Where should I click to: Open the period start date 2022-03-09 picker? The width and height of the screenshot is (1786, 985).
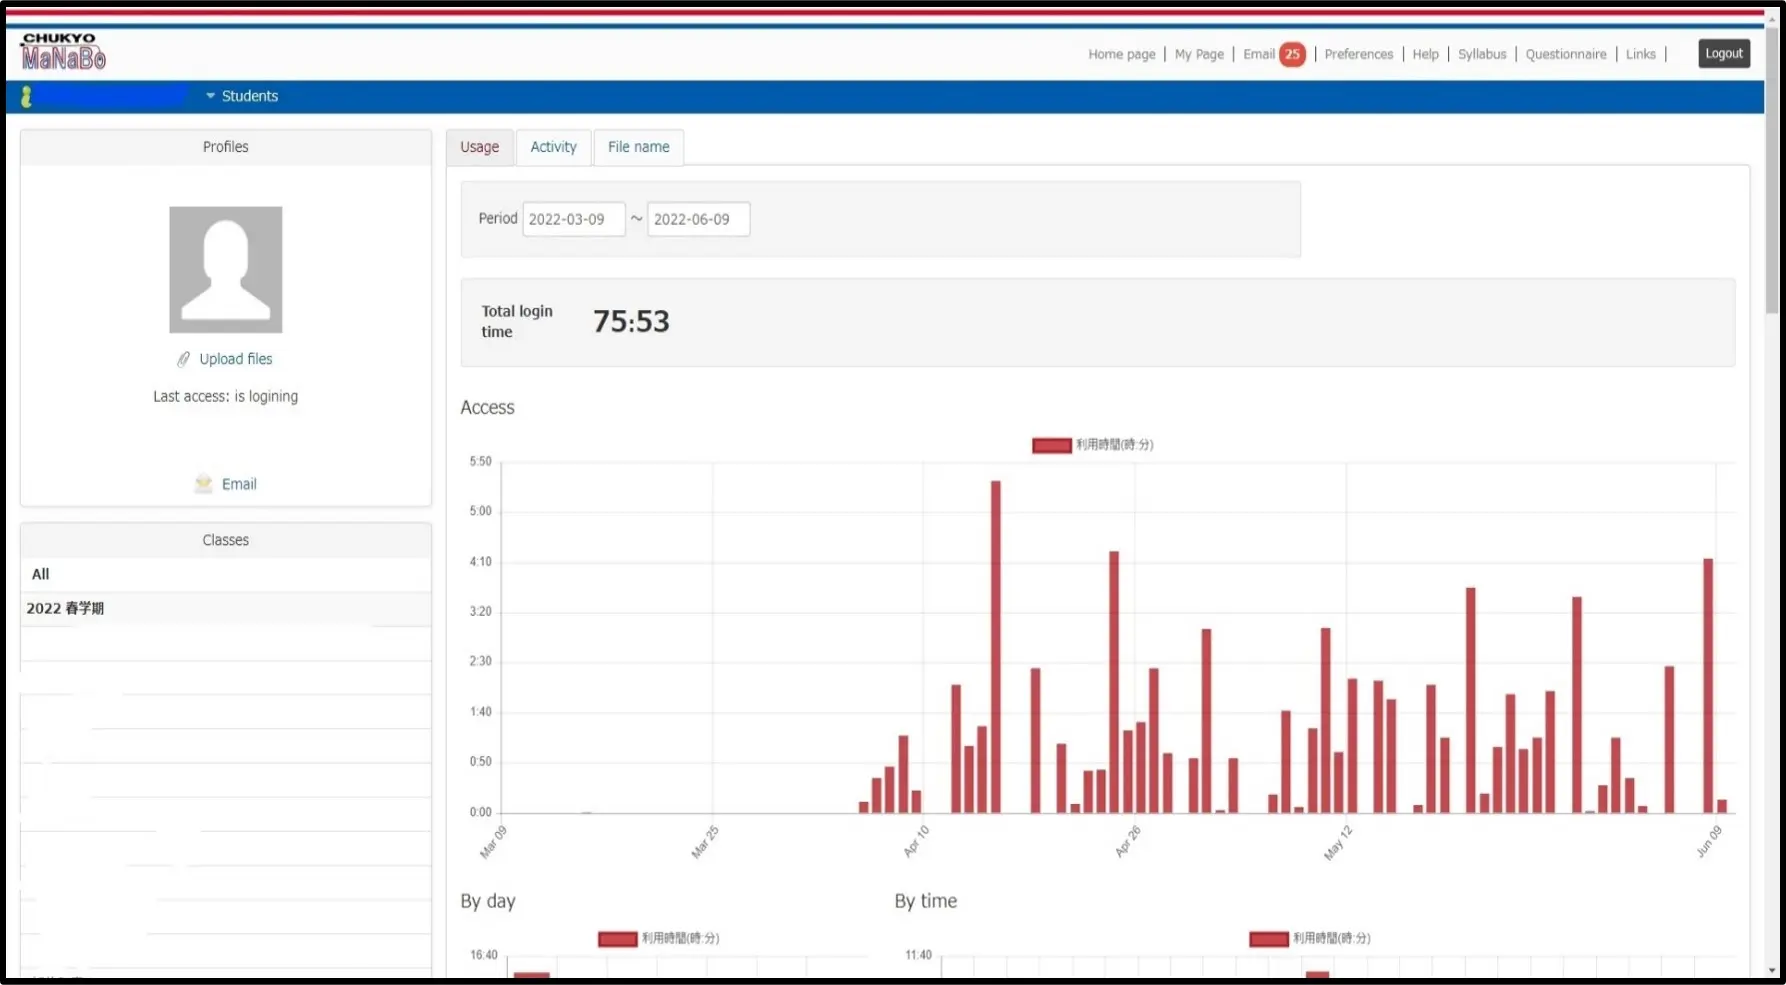573,219
